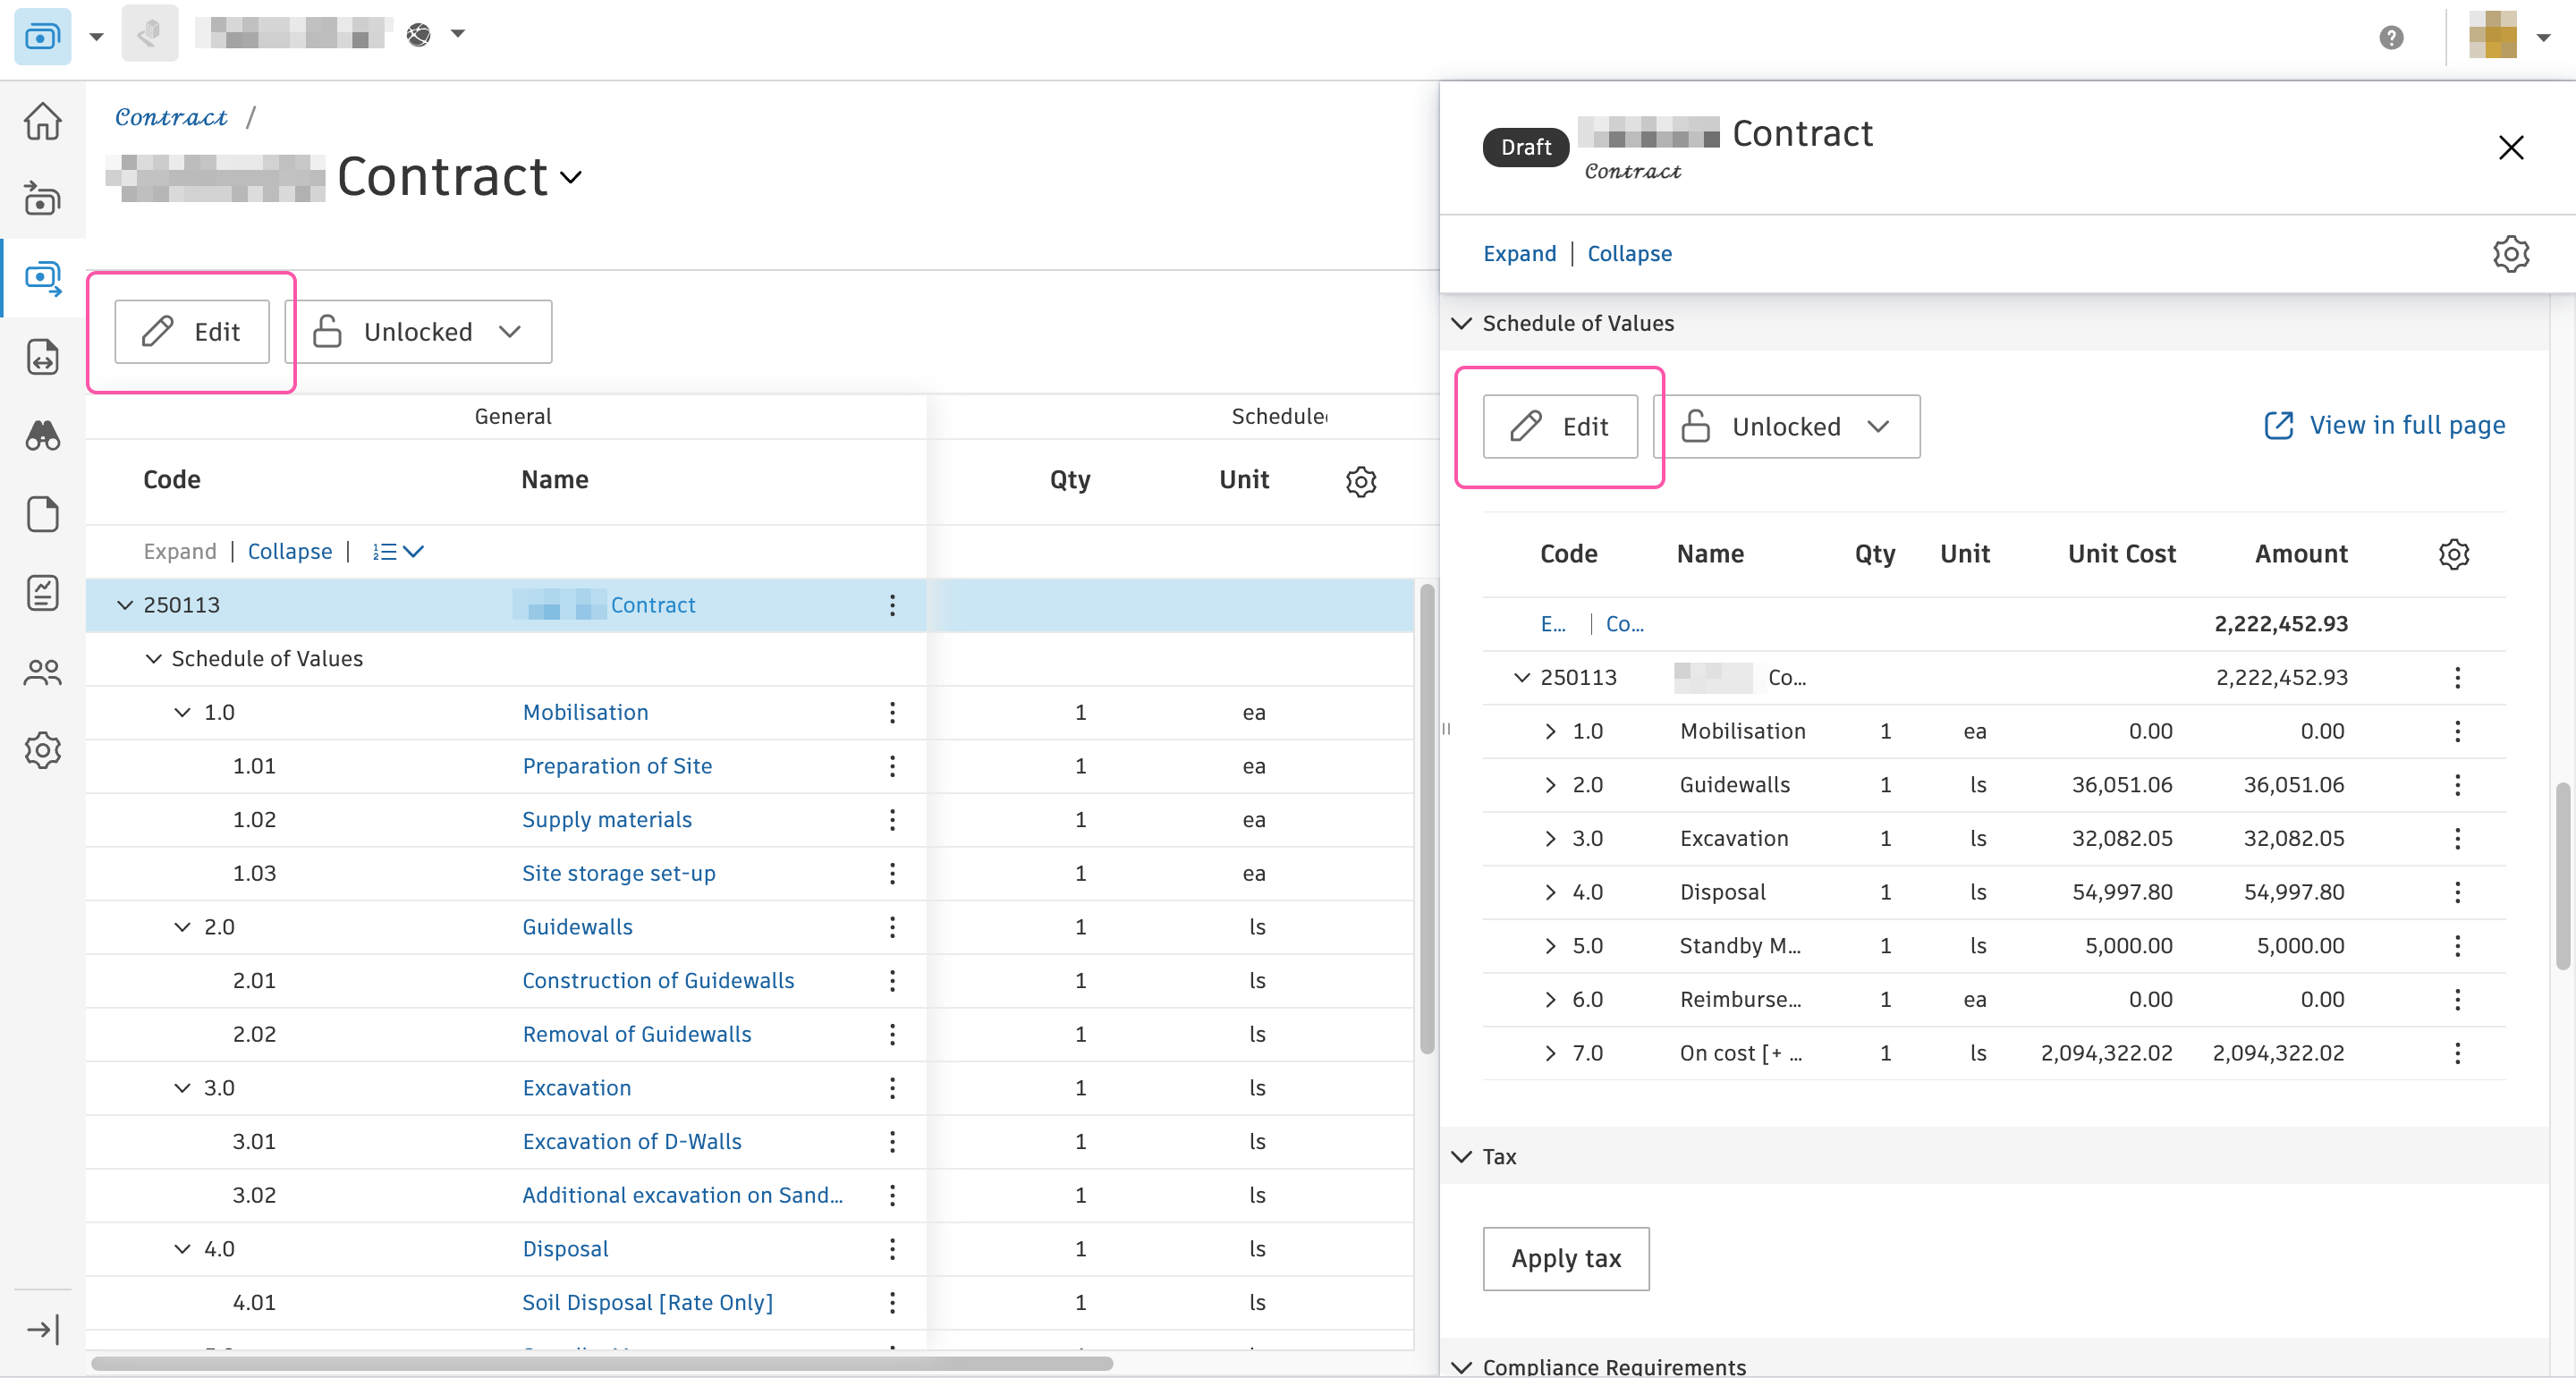Open the sidebar settings gear icon
The image size is (2576, 1378).
point(42,750)
